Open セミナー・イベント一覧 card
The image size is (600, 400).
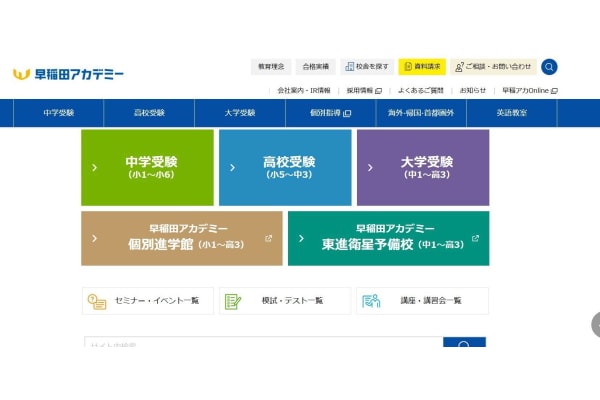click(148, 301)
